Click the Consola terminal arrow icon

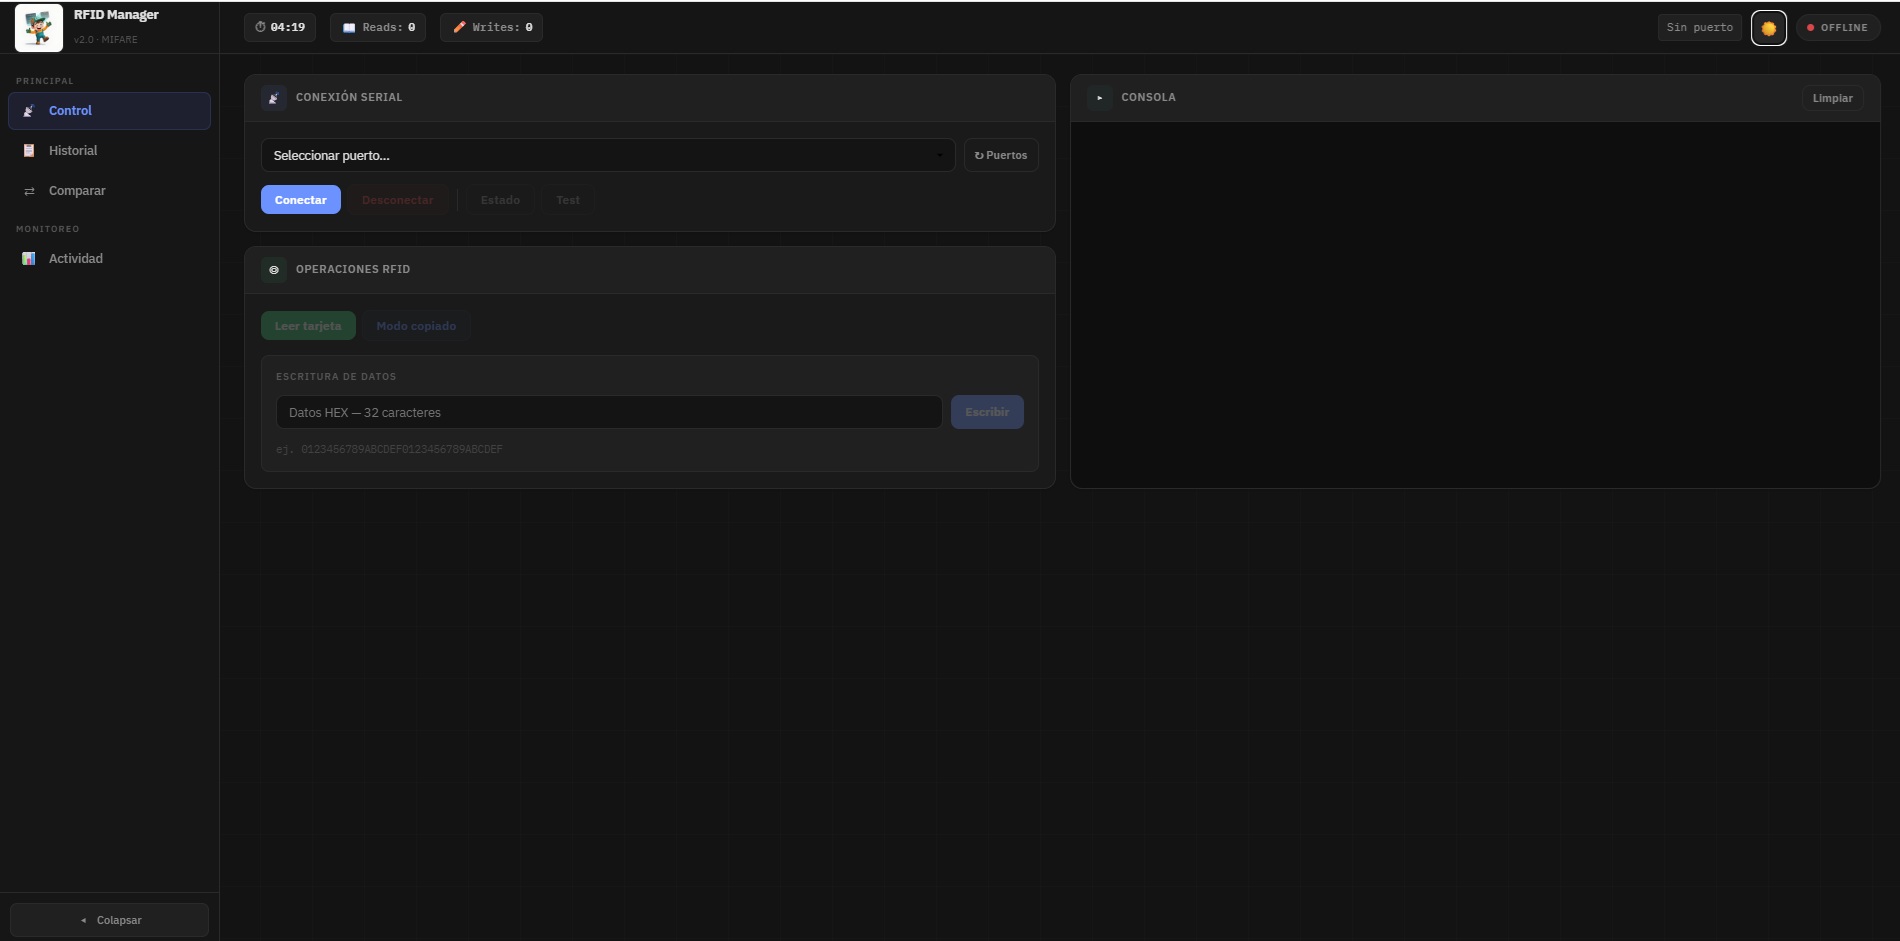(1099, 98)
